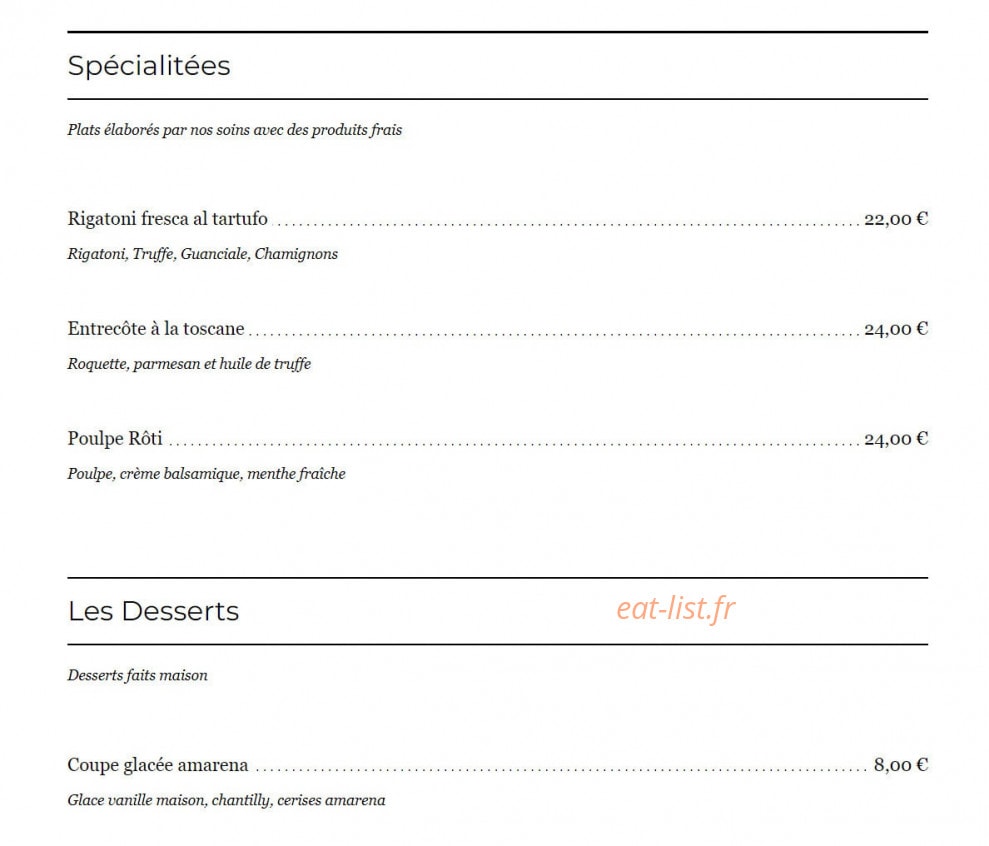Click the Entrecôte 24,00 € price
This screenshot has width=989, height=846.
[x=896, y=329]
